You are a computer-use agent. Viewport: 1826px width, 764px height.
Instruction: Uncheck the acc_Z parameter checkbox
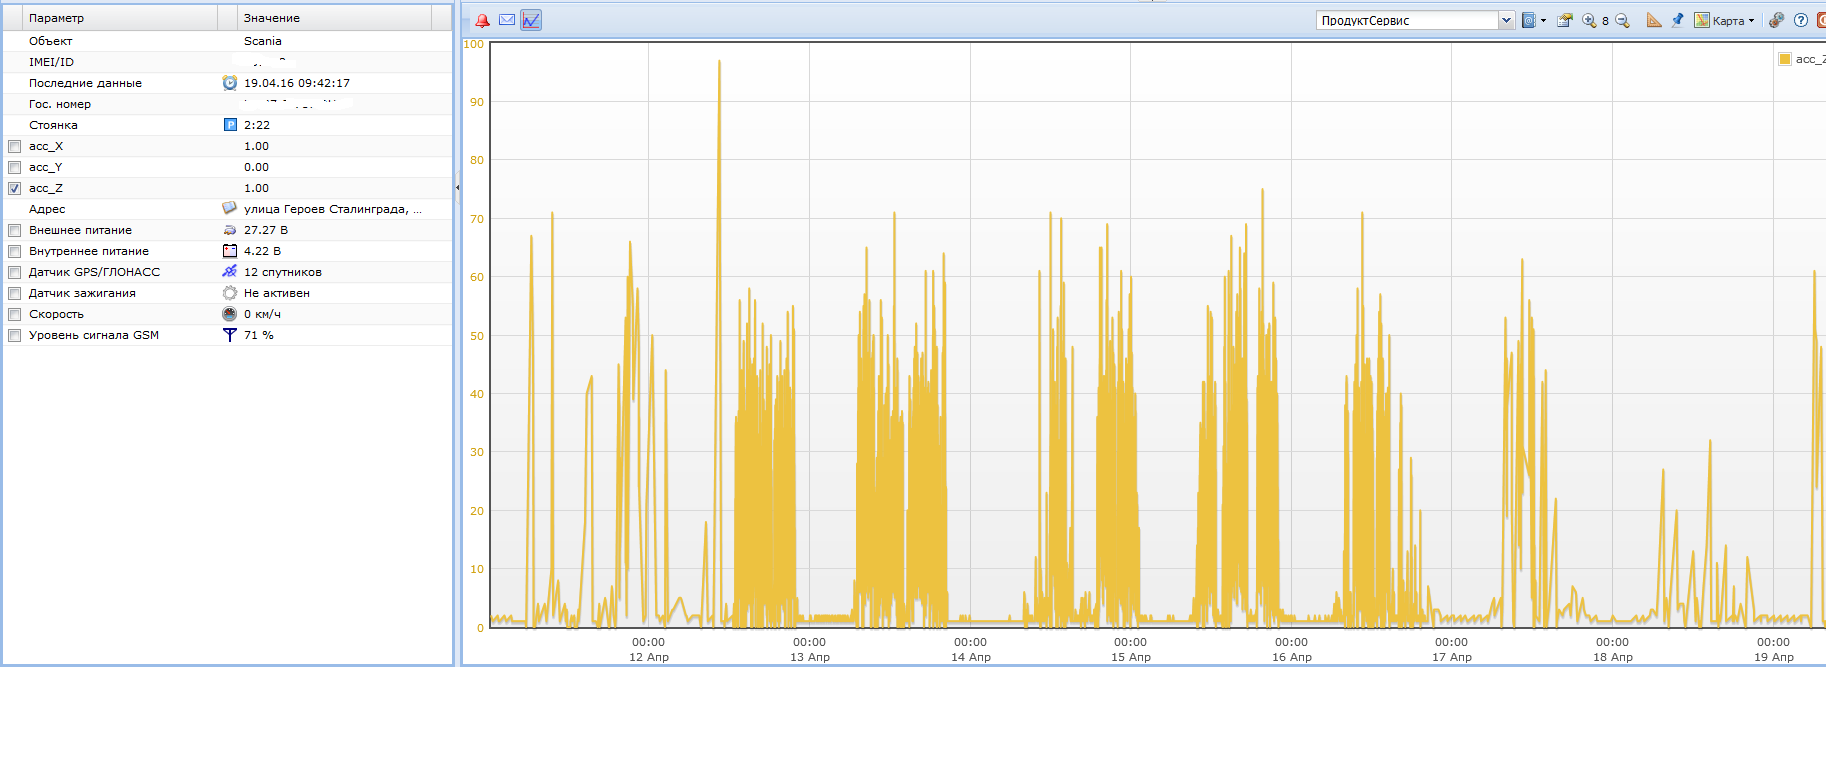14,188
